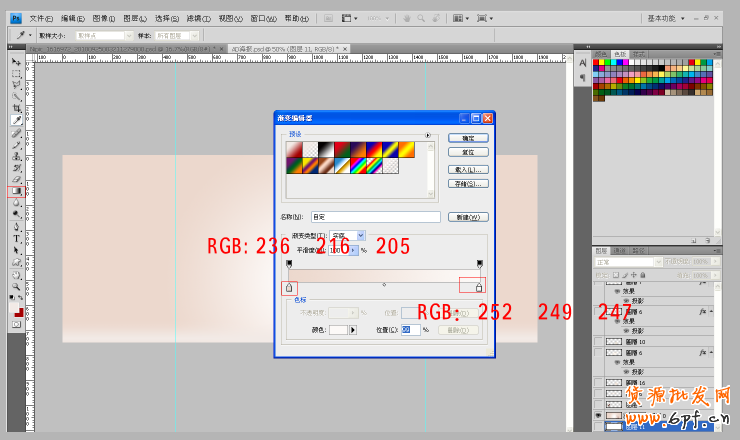
Task: Click the color stop color swatch
Action: click(x=338, y=329)
